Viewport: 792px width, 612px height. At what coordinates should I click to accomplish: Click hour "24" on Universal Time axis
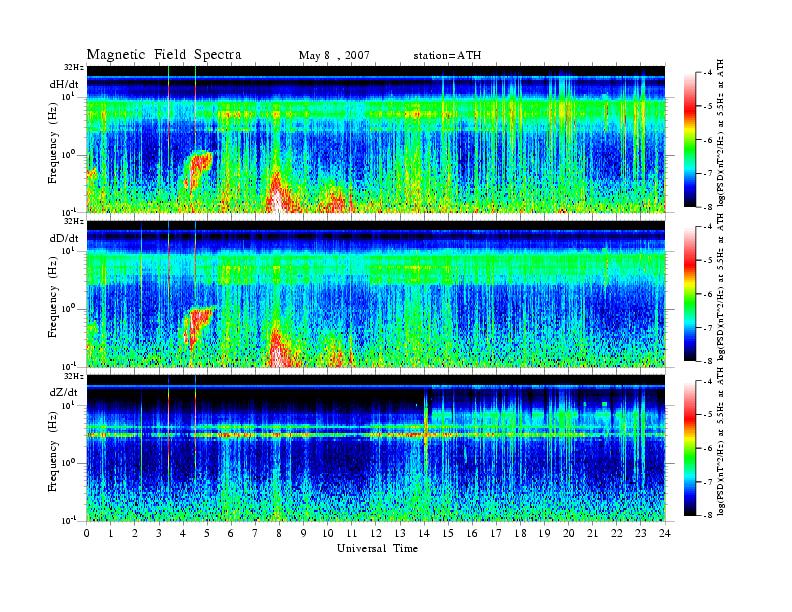[x=665, y=533]
